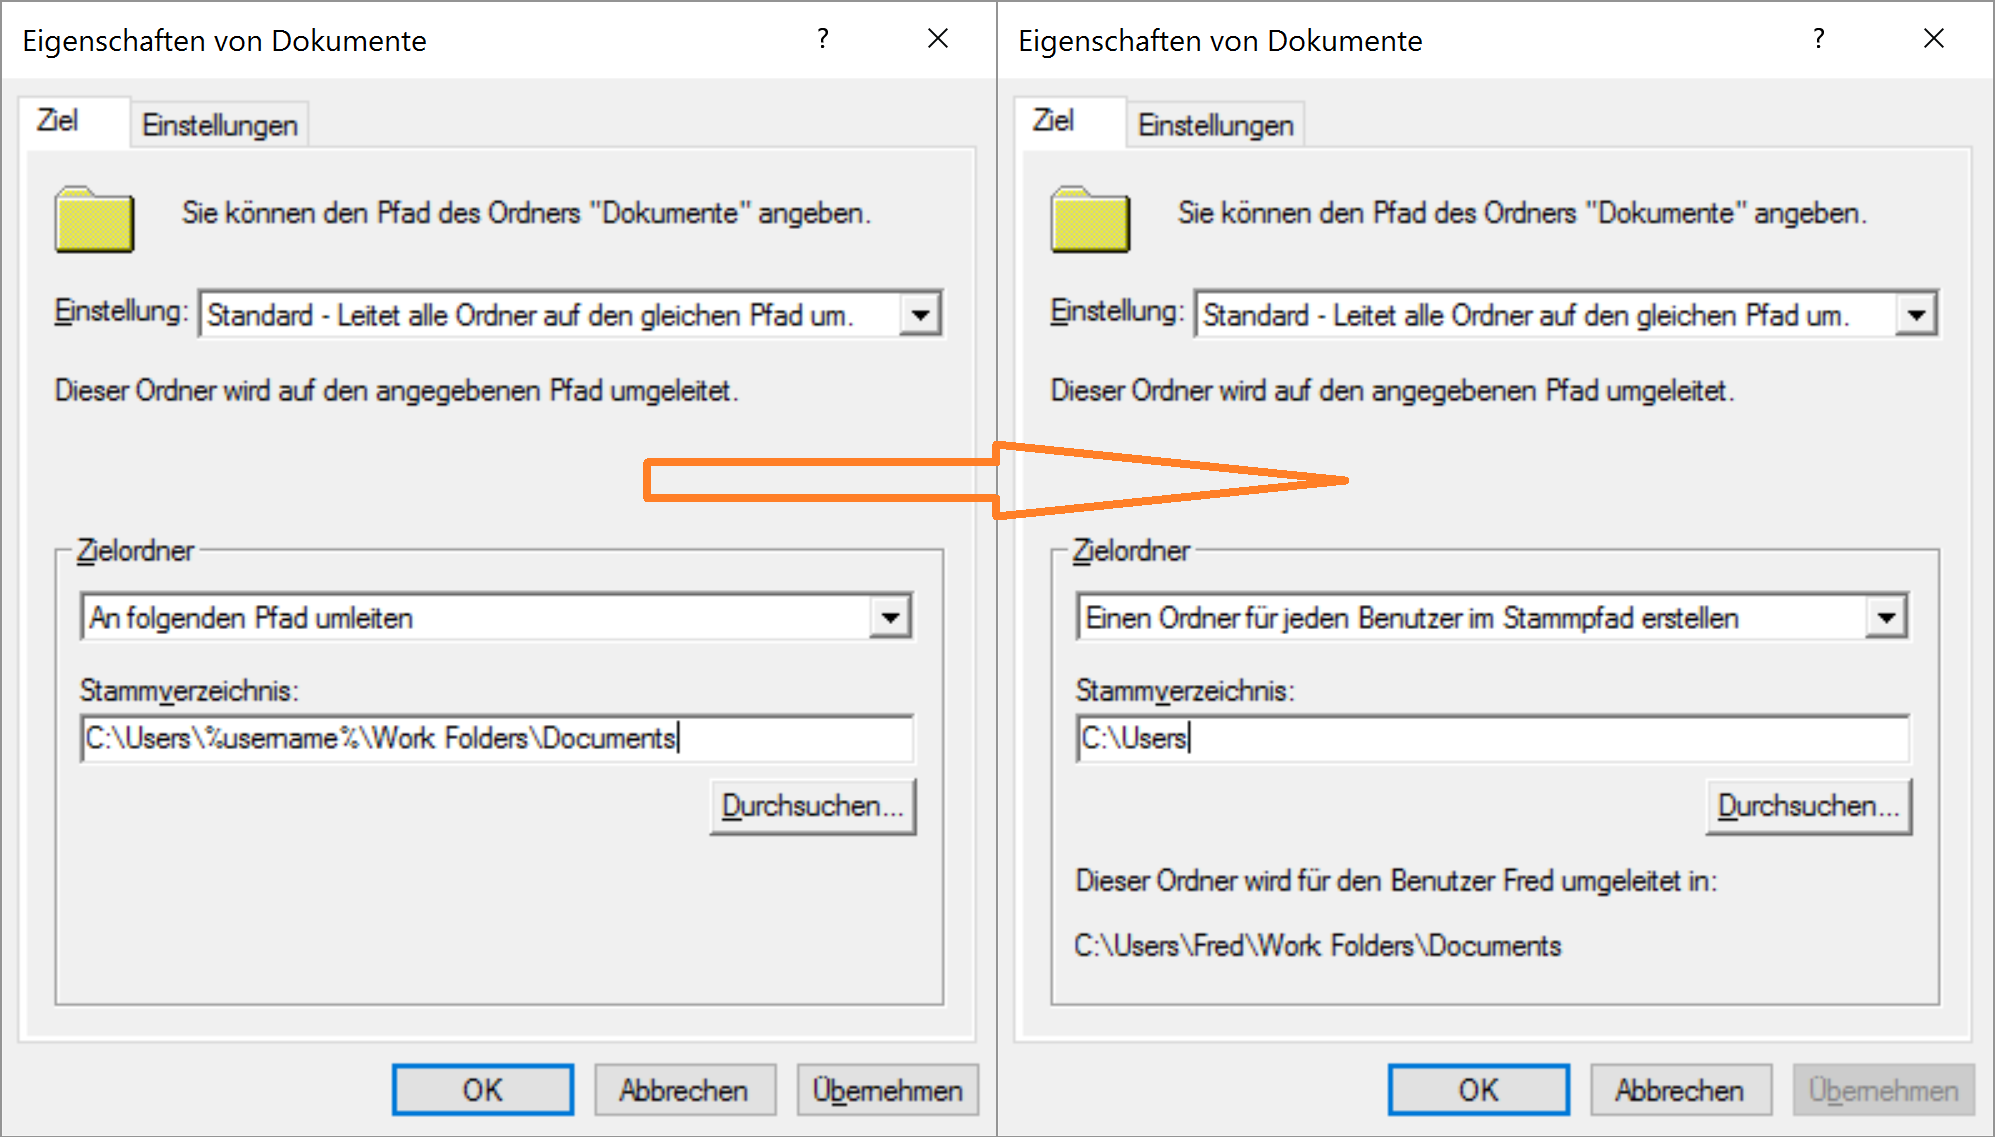Screen dimensions: 1998x1137
Task: Click Durchsuchen... in the right dialog
Action: [x=1809, y=806]
